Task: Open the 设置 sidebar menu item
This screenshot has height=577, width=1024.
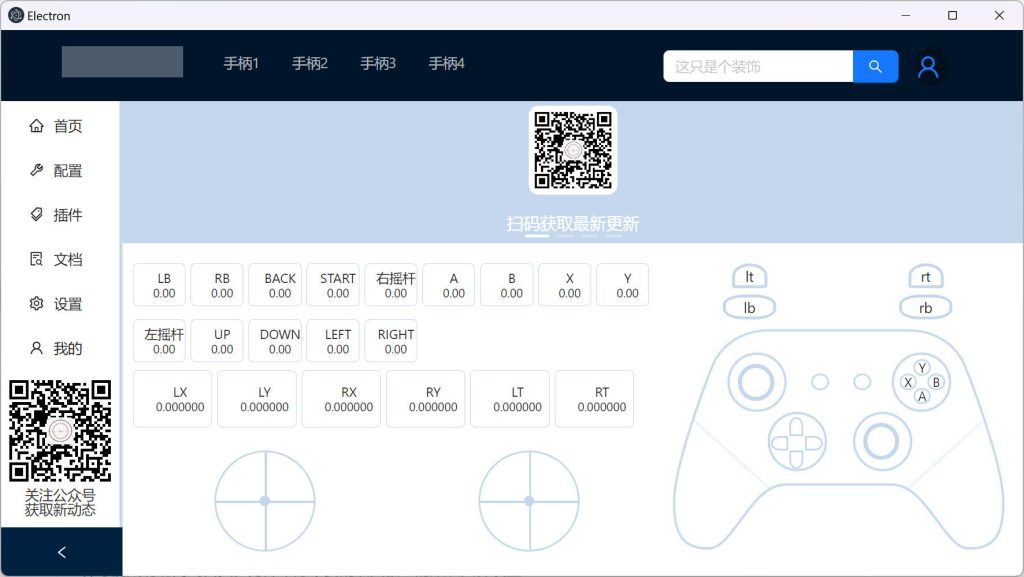Action: point(60,304)
